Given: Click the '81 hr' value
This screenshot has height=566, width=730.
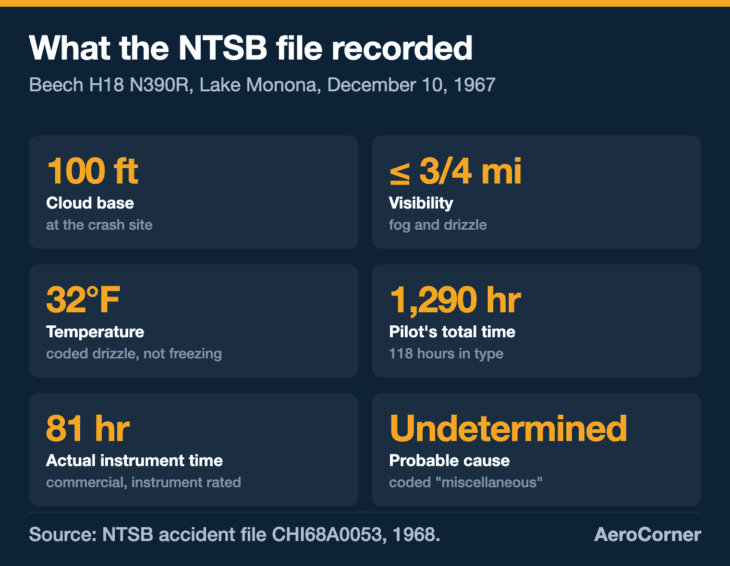Looking at the screenshot, I should click(88, 428).
